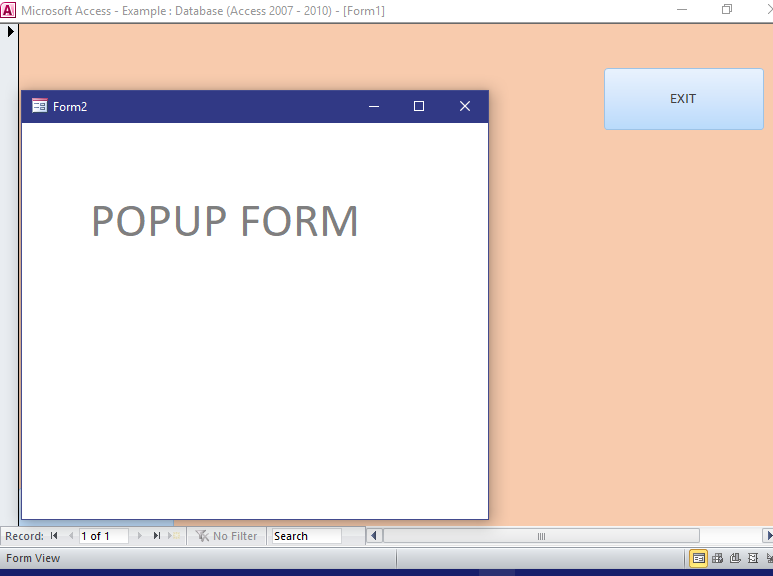
Task: Go to next record arrow
Action: [x=140, y=536]
